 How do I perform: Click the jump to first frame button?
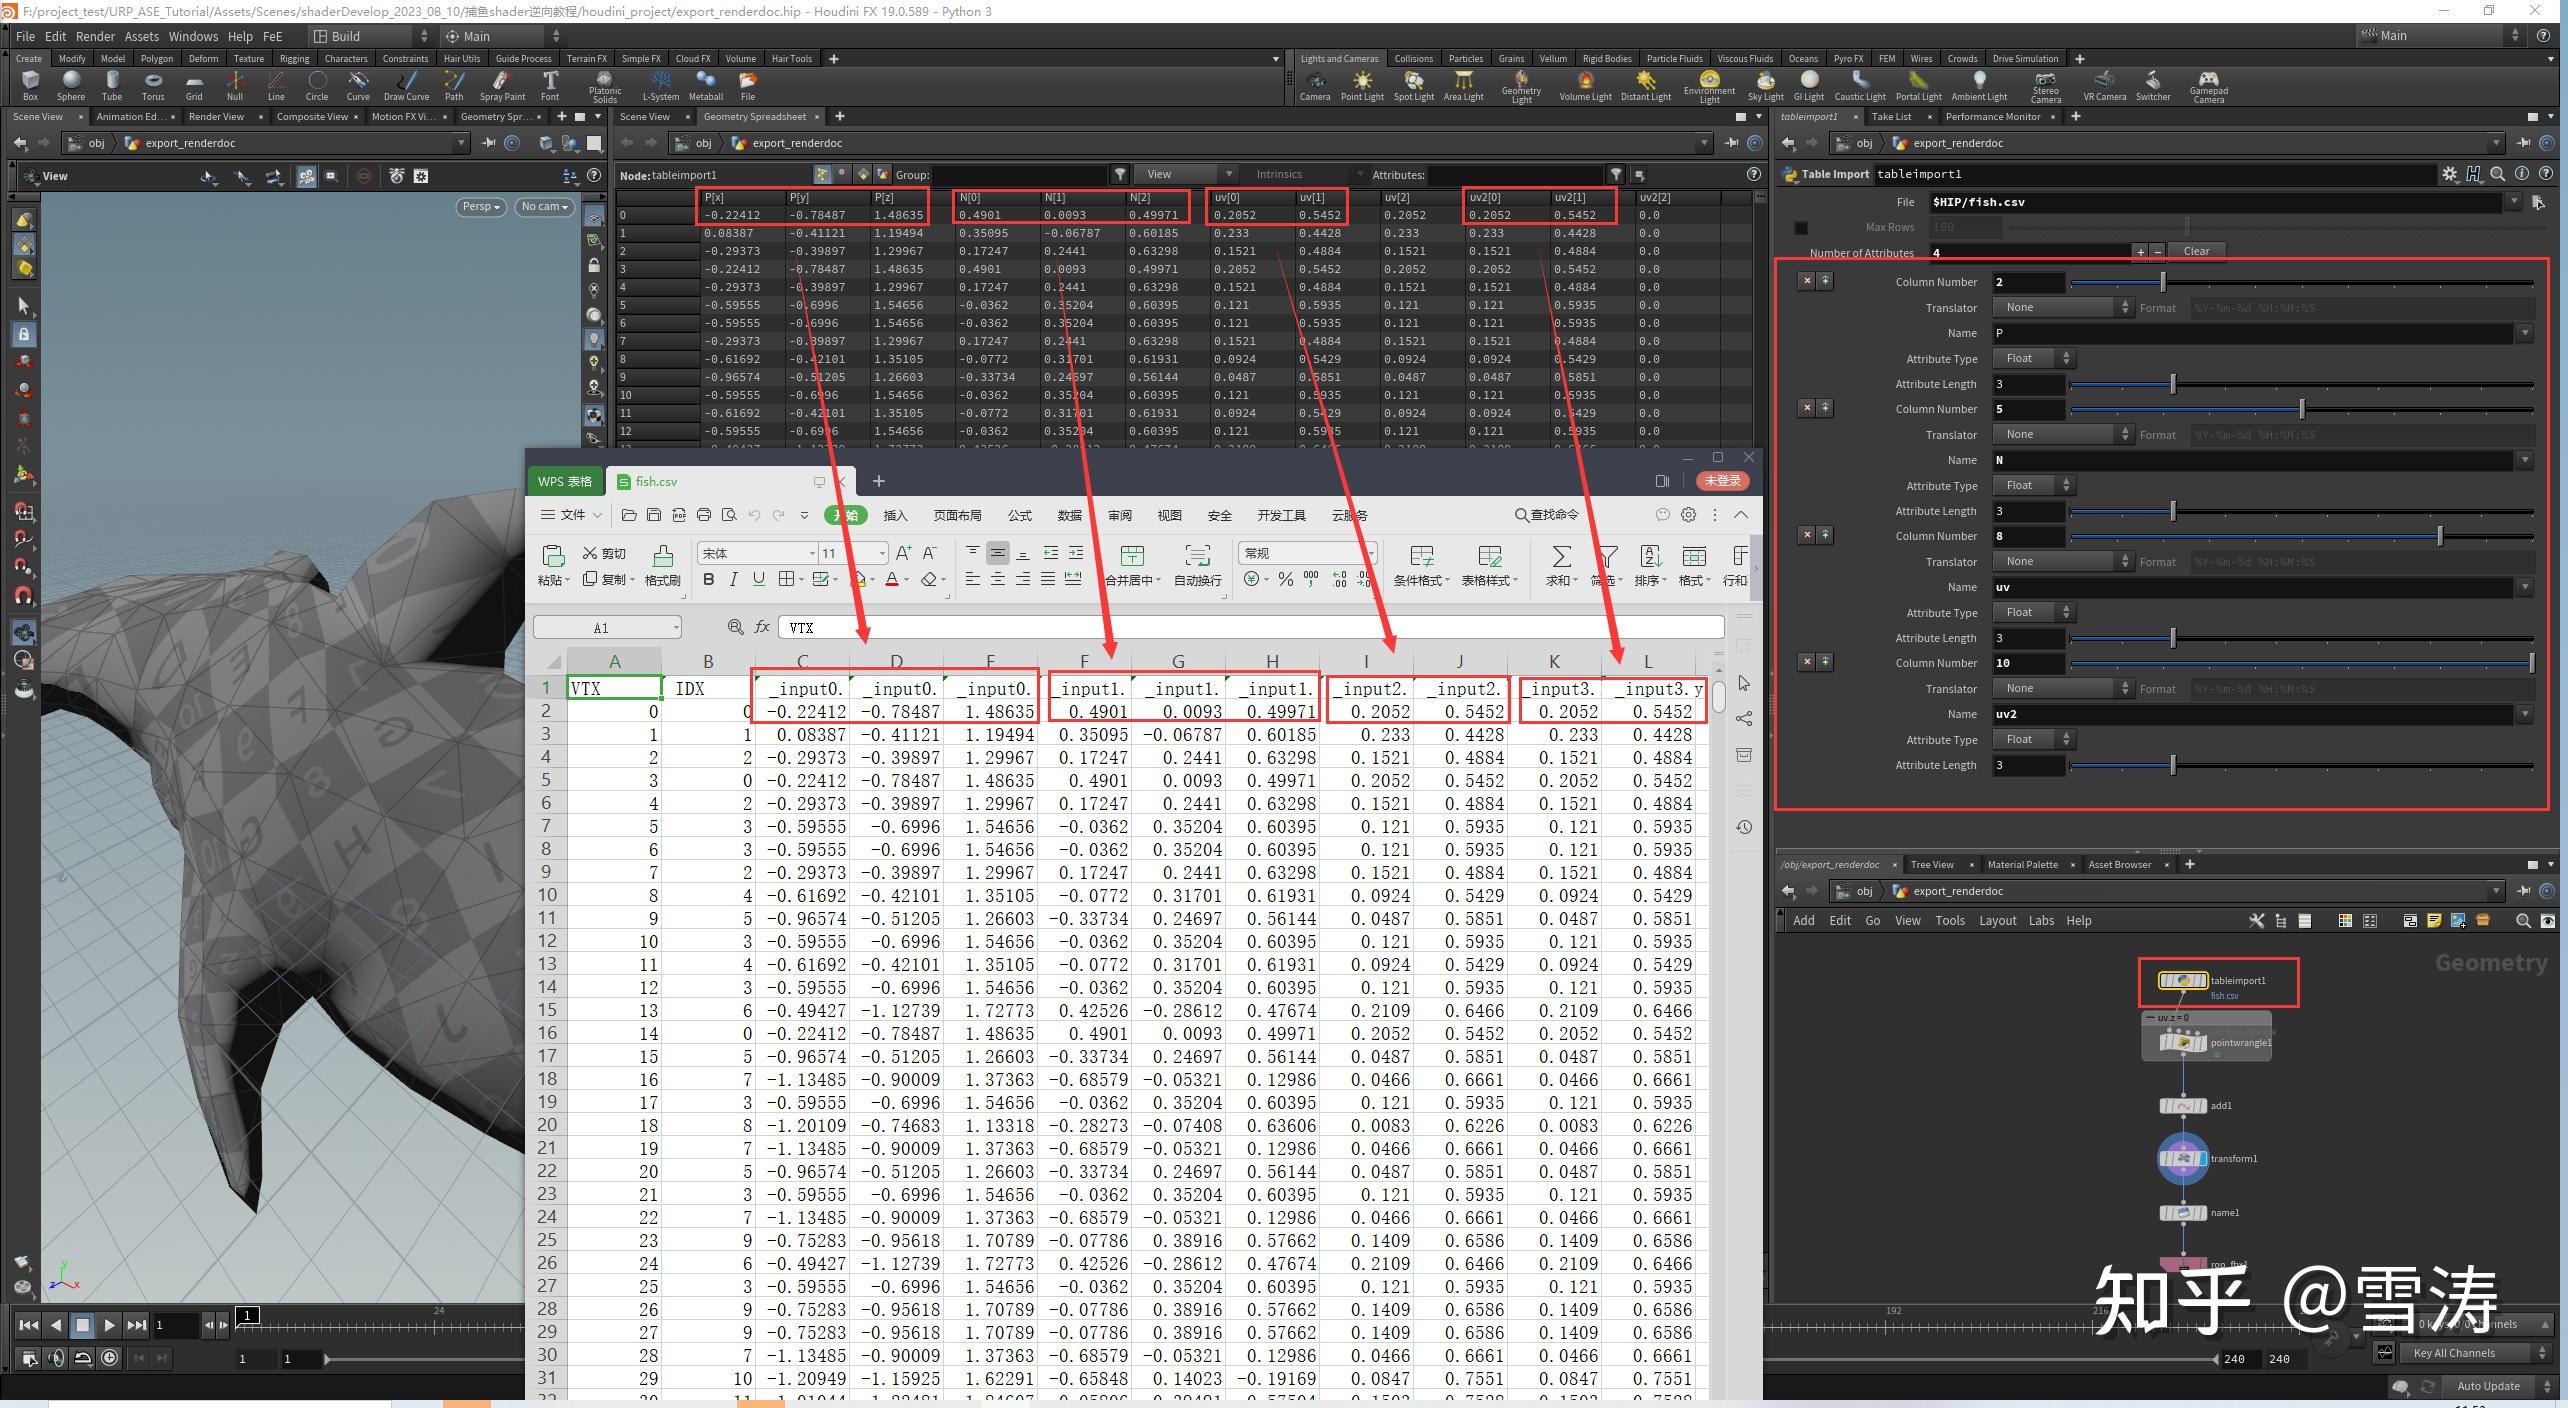pos(29,1326)
